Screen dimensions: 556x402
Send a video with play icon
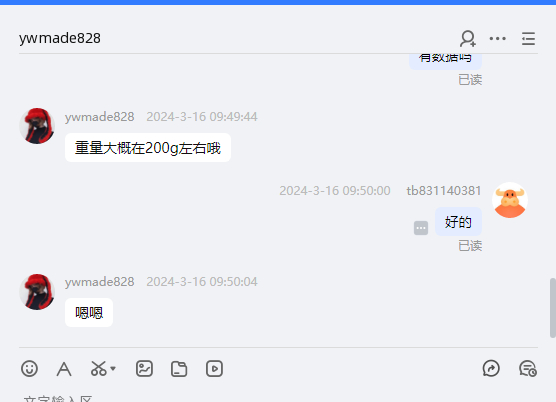tap(214, 369)
